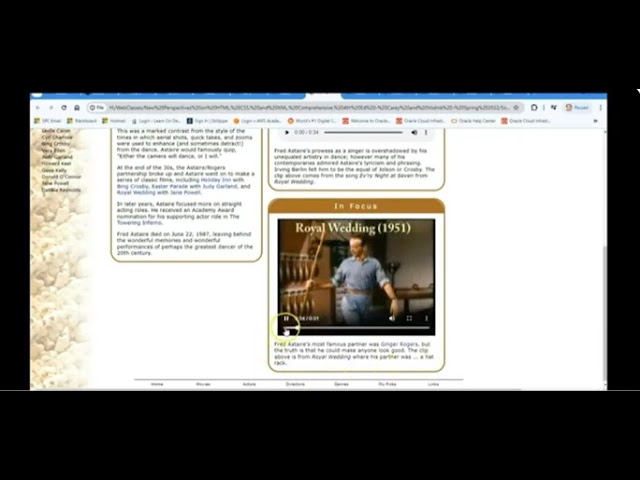
Task: Go to Directors in the footer navigation
Action: pos(295,384)
